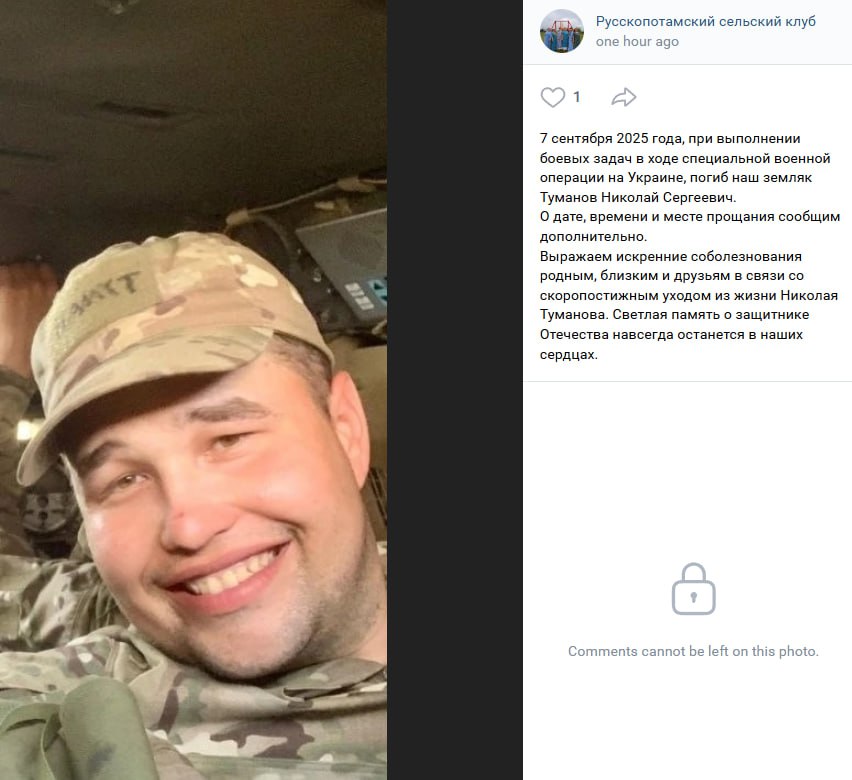
Task: Click the date "7 сентября 2025 года" in caption
Action: click(x=611, y=139)
